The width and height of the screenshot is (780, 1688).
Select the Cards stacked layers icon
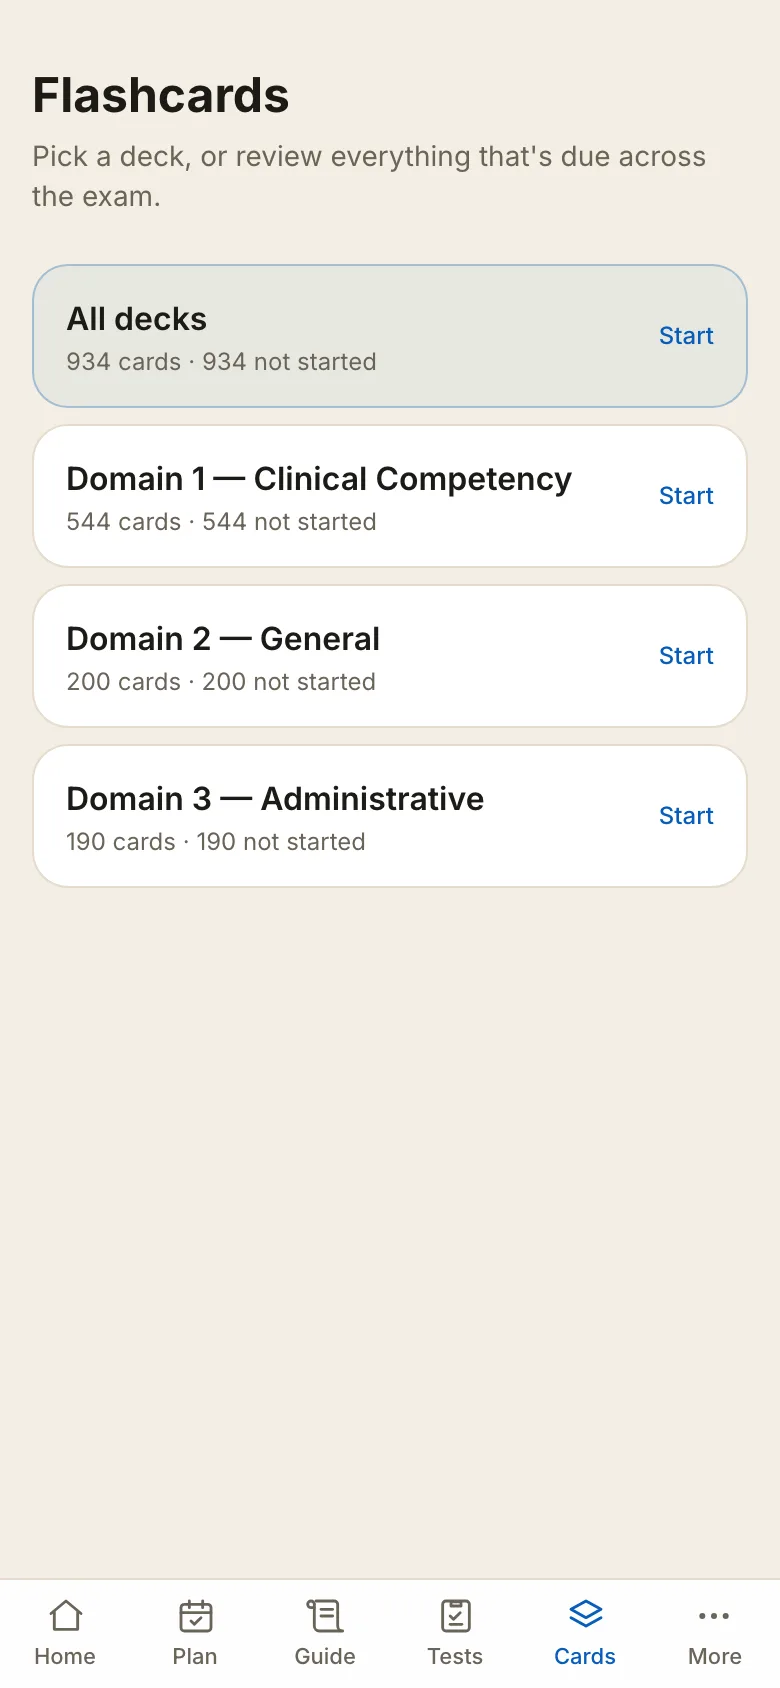tap(585, 1615)
